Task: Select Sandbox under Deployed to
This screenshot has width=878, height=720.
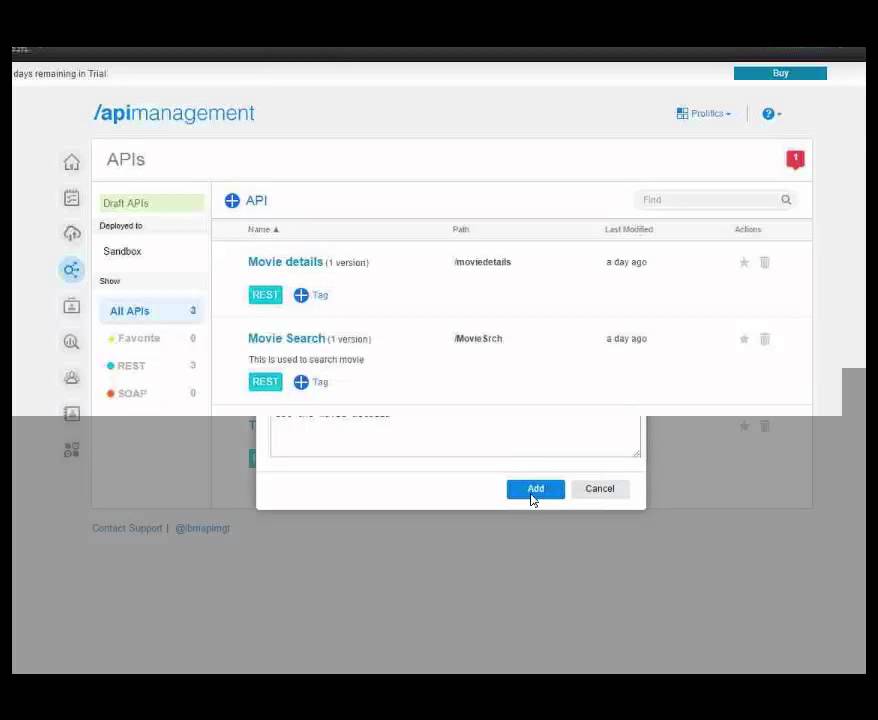Action: click(x=122, y=251)
